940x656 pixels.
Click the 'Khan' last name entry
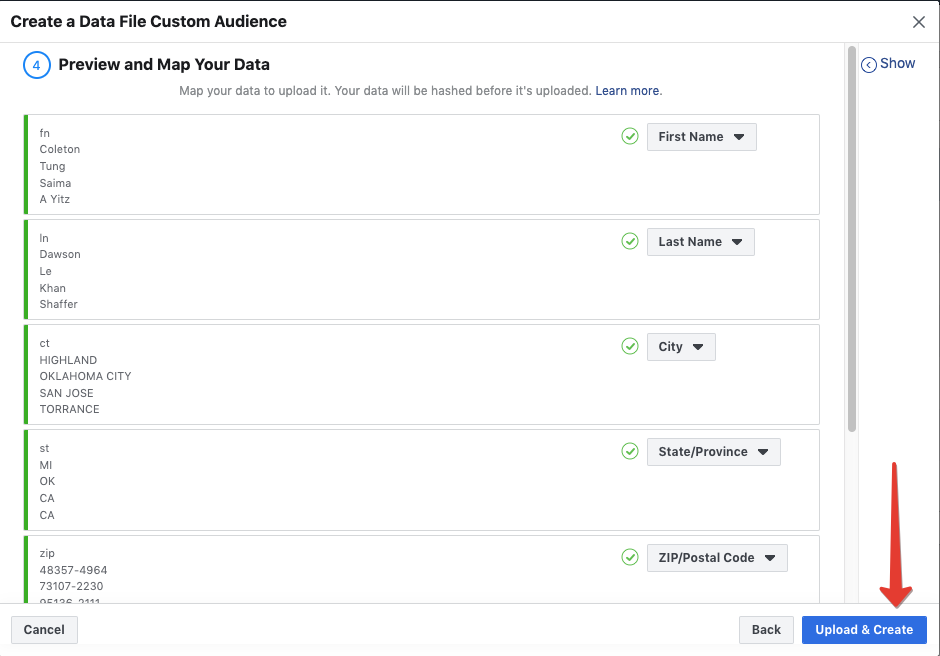(52, 288)
